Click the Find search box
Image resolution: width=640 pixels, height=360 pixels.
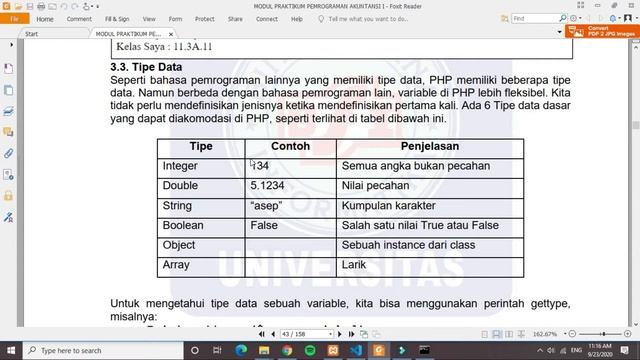[x=536, y=18]
